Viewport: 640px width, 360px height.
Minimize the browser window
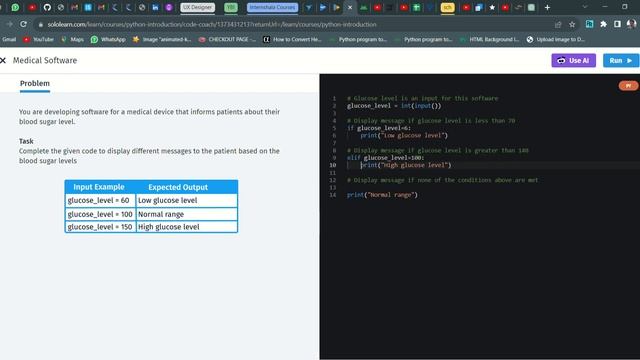click(605, 7)
